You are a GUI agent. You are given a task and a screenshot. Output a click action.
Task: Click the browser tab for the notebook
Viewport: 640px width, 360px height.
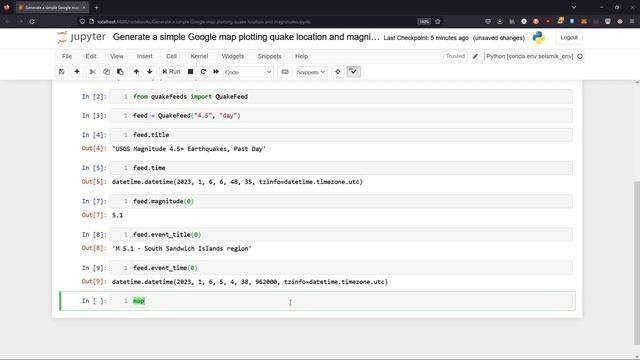pyautogui.click(x=52, y=7)
